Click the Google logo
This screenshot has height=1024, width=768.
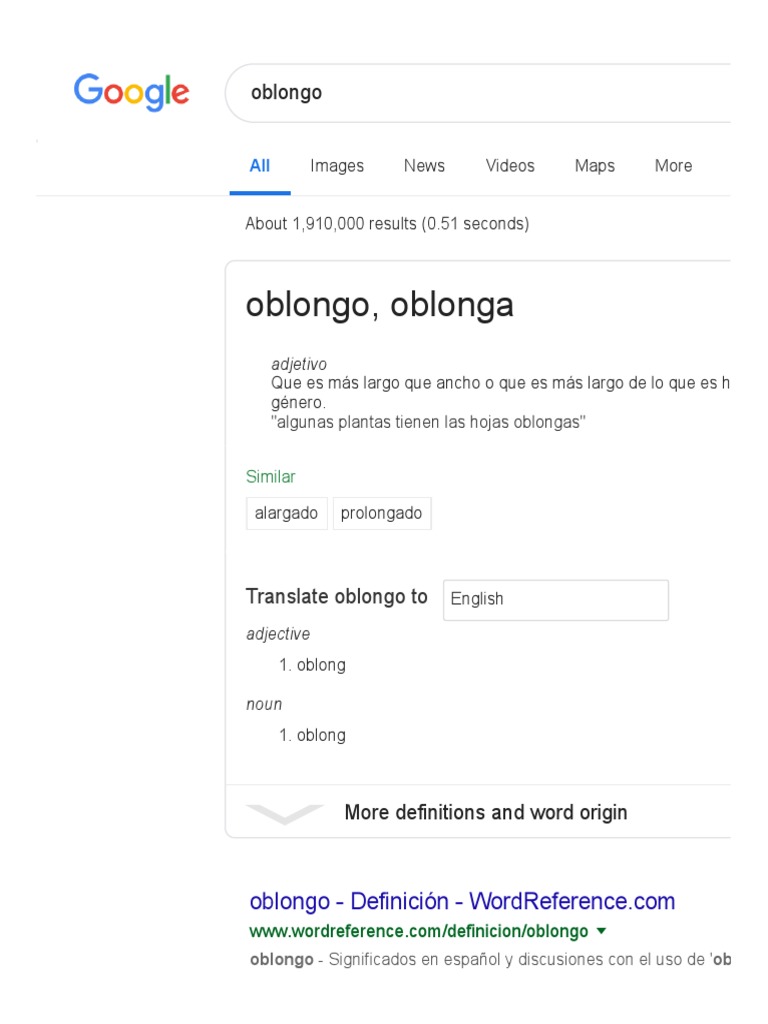[131, 92]
